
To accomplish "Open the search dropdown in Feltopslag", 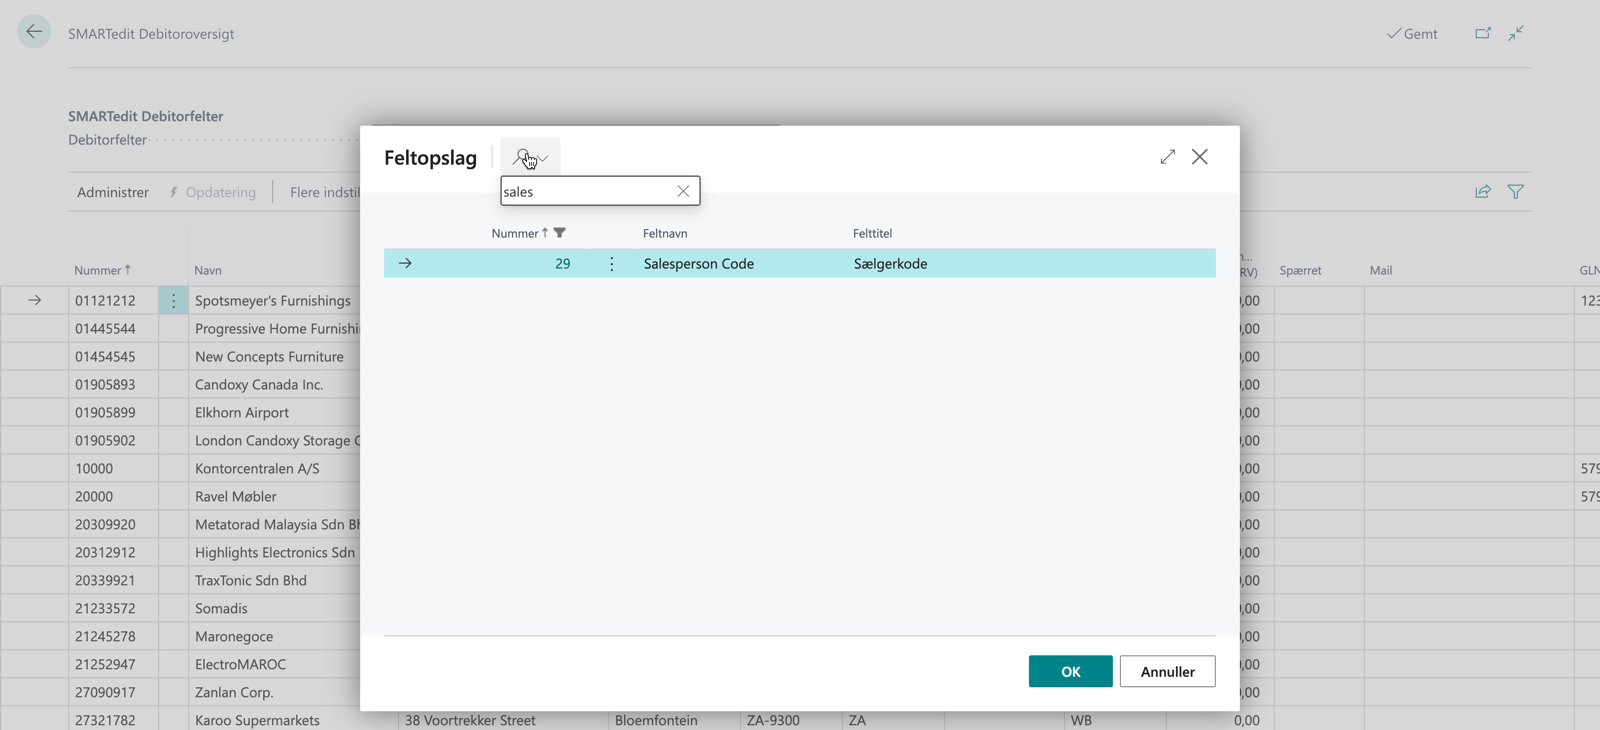I will click(x=531, y=157).
